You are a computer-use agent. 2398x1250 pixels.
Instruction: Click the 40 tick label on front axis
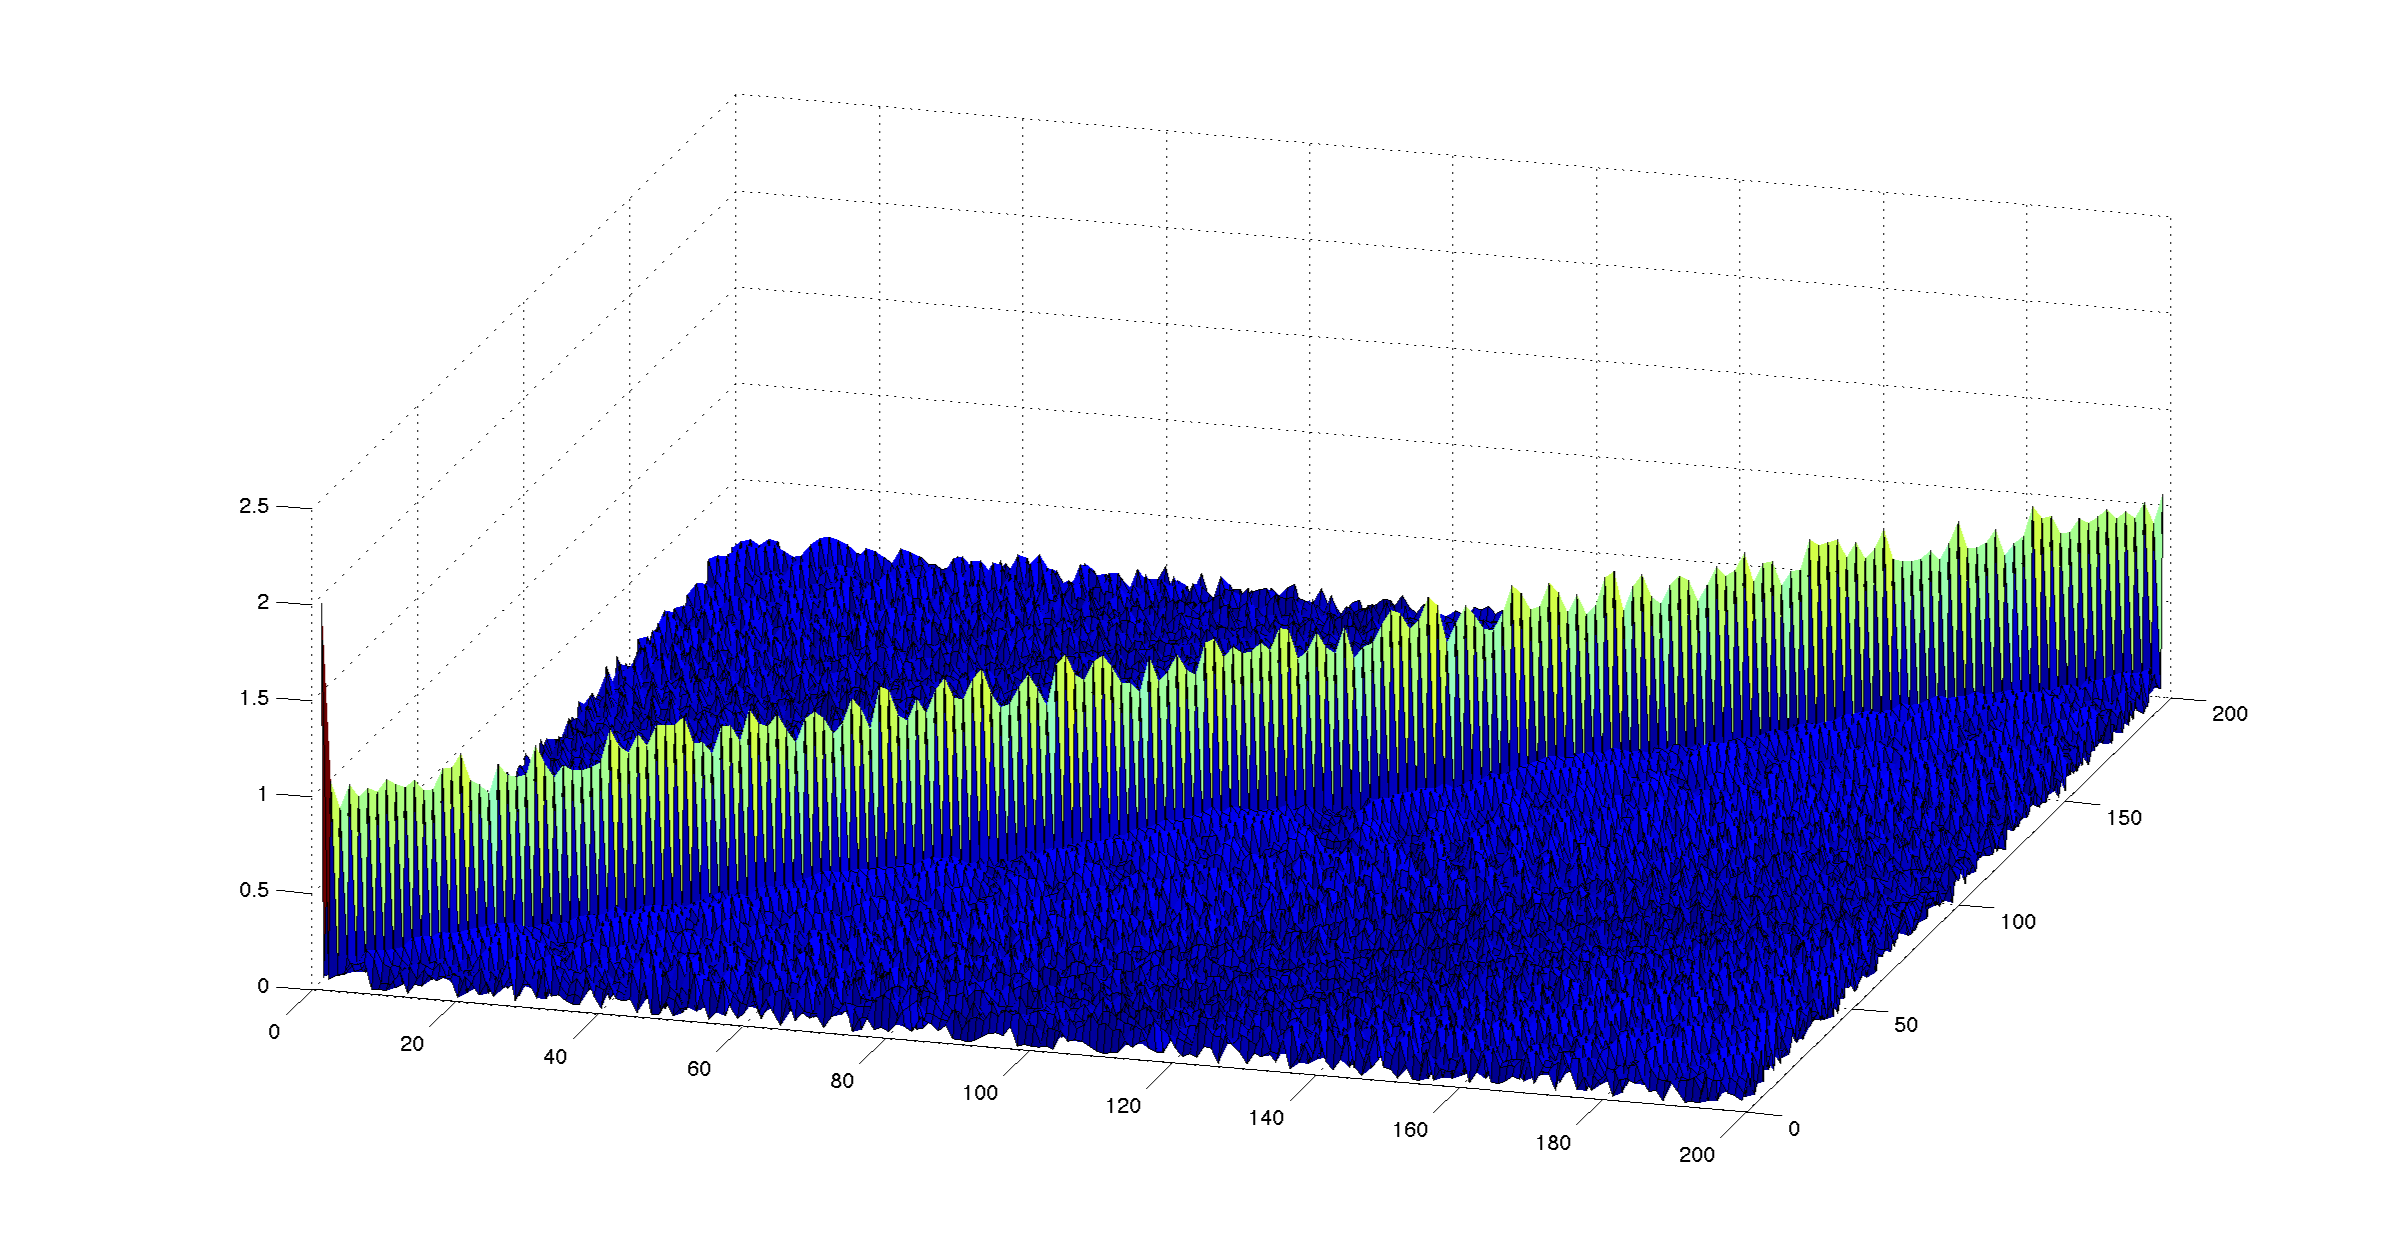[555, 1057]
